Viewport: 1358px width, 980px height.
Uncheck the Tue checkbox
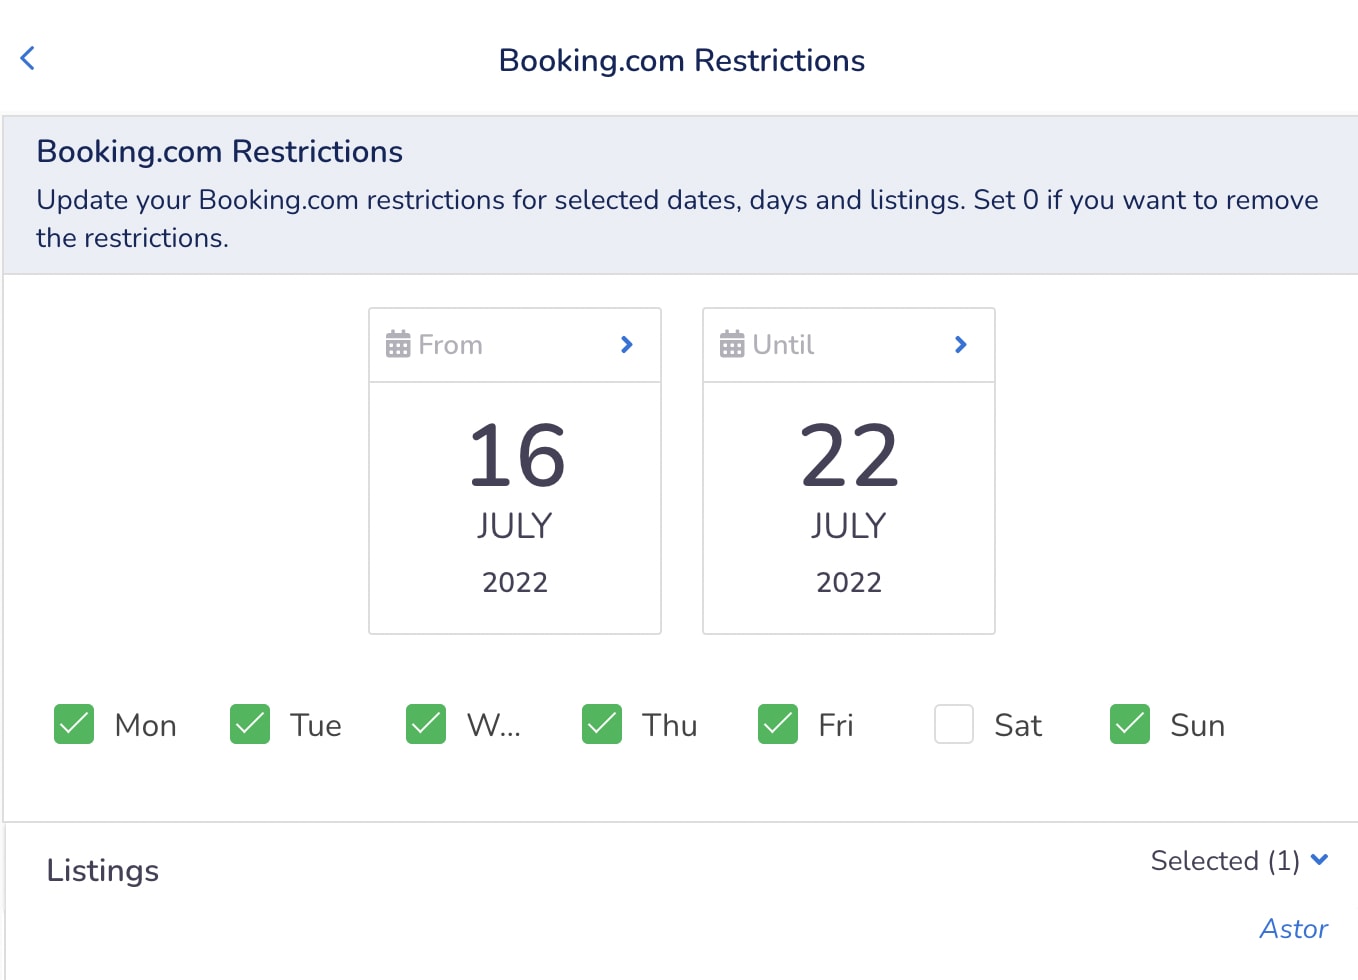tap(250, 724)
